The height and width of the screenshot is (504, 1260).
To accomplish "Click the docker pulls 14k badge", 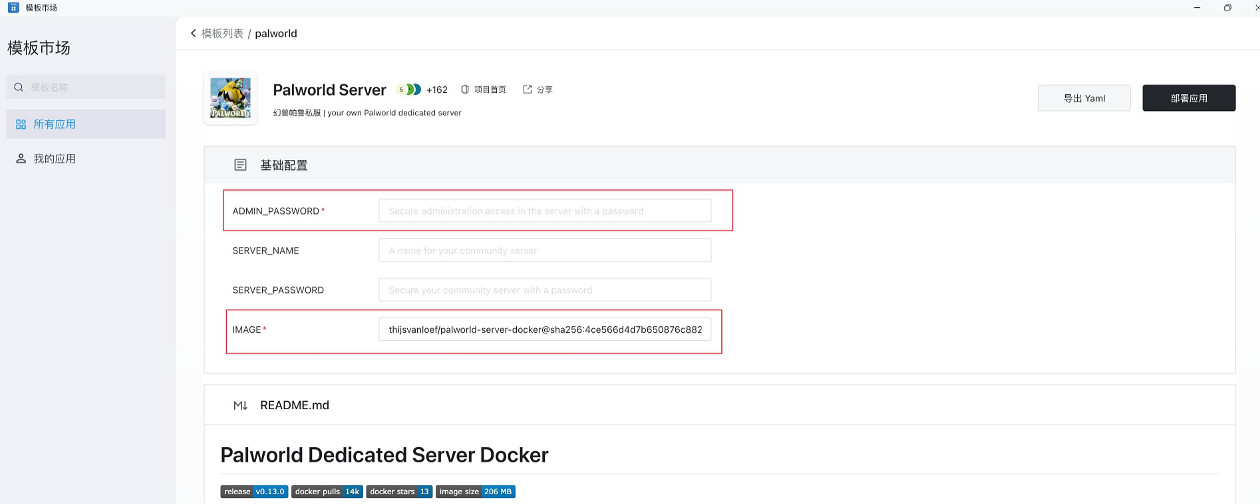I will pyautogui.click(x=327, y=491).
